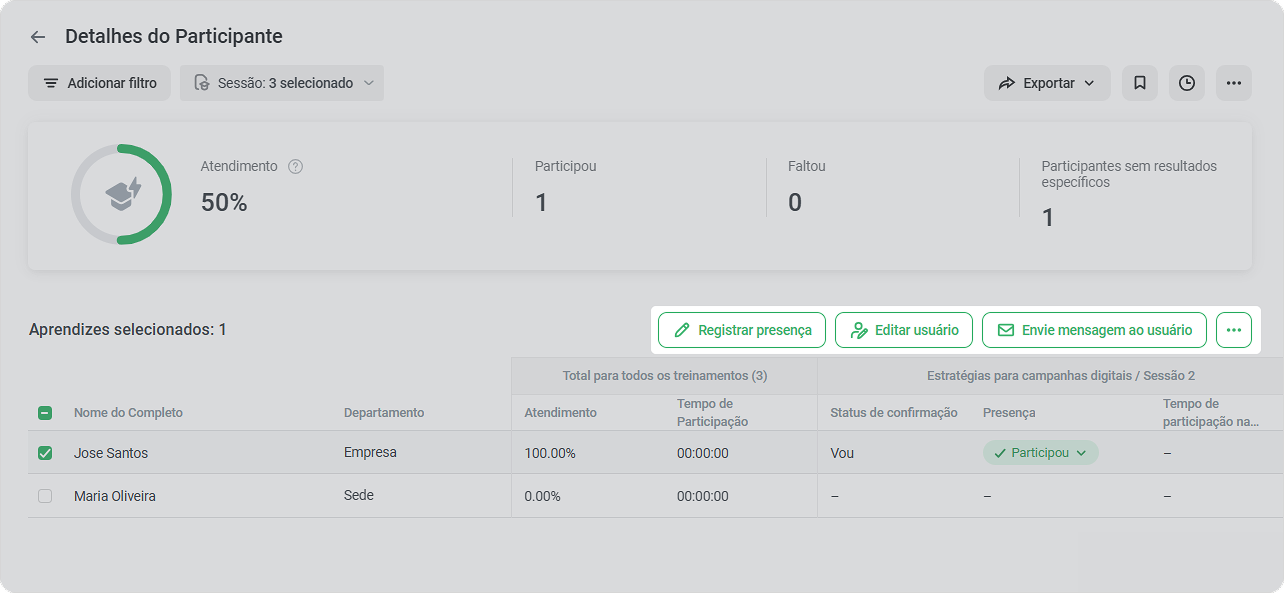Expand the Sessão: 3 selecionado dropdown
The image size is (1284, 593).
pyautogui.click(x=282, y=83)
